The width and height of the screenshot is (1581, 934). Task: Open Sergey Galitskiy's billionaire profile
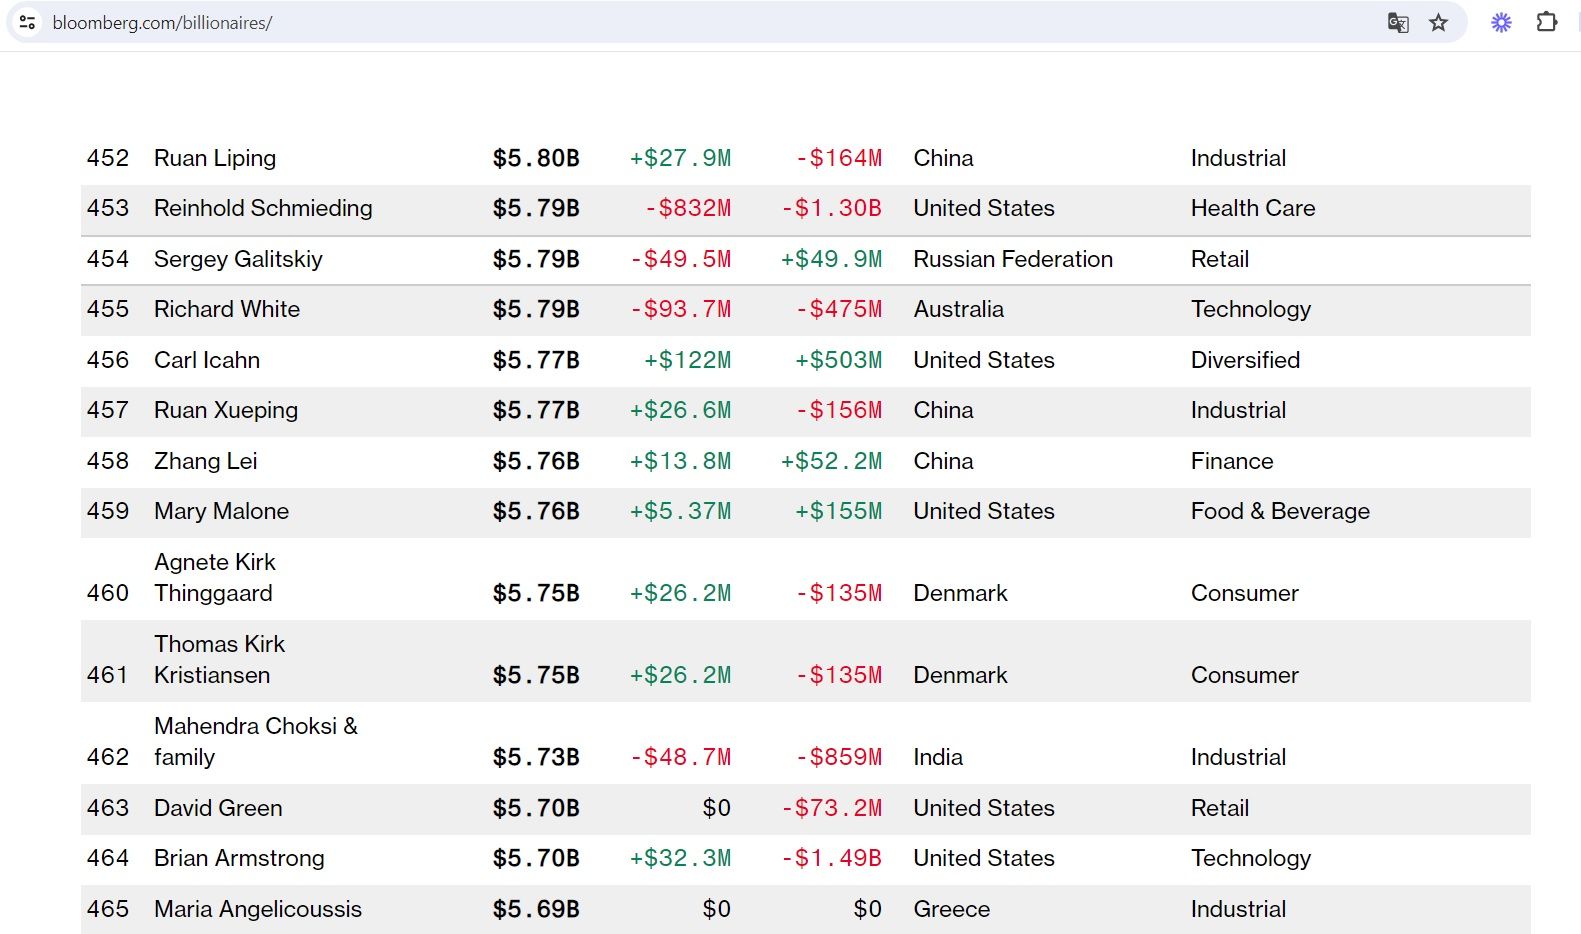238,259
